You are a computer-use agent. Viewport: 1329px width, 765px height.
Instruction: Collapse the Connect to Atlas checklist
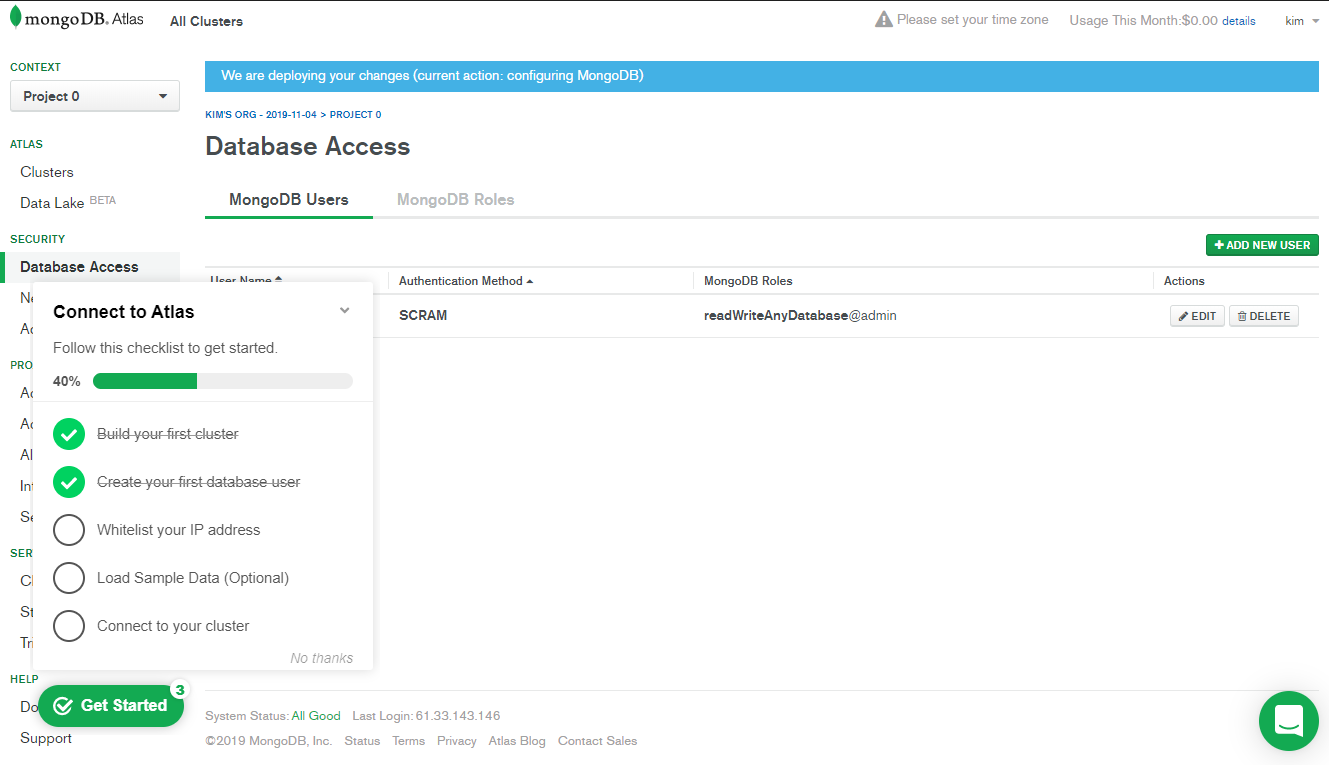point(344,311)
